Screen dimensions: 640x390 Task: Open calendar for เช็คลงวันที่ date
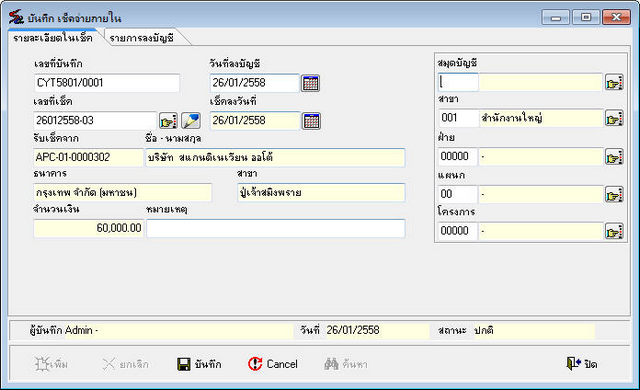[x=311, y=121]
